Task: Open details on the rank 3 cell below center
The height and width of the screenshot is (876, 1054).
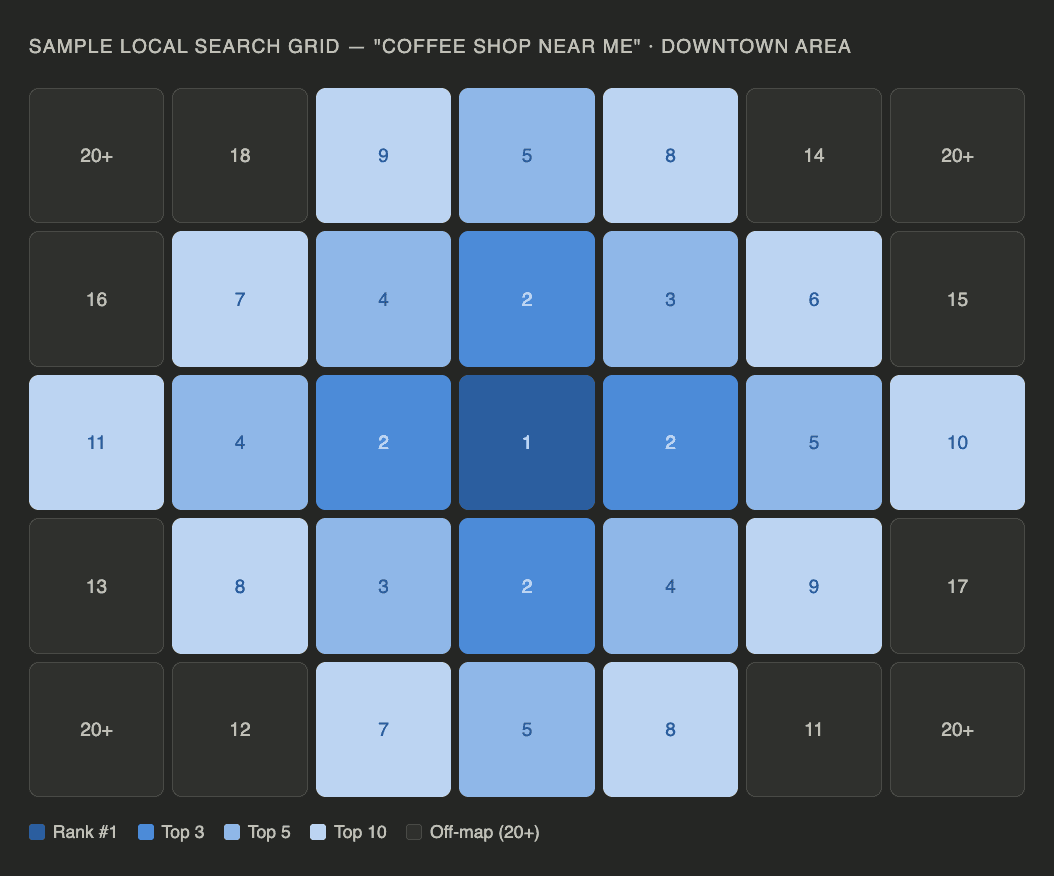Action: pyautogui.click(x=383, y=586)
